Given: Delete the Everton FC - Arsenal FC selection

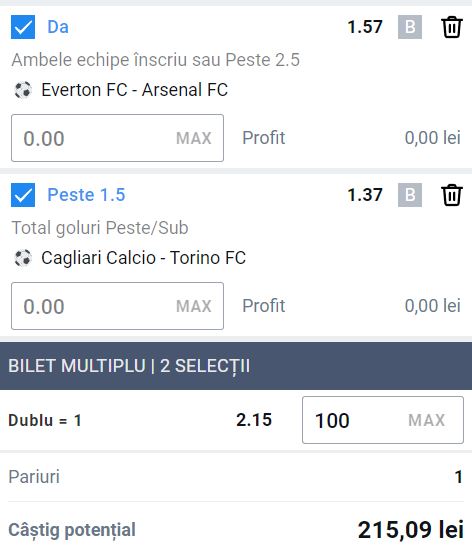Looking at the screenshot, I should pyautogui.click(x=452, y=27).
